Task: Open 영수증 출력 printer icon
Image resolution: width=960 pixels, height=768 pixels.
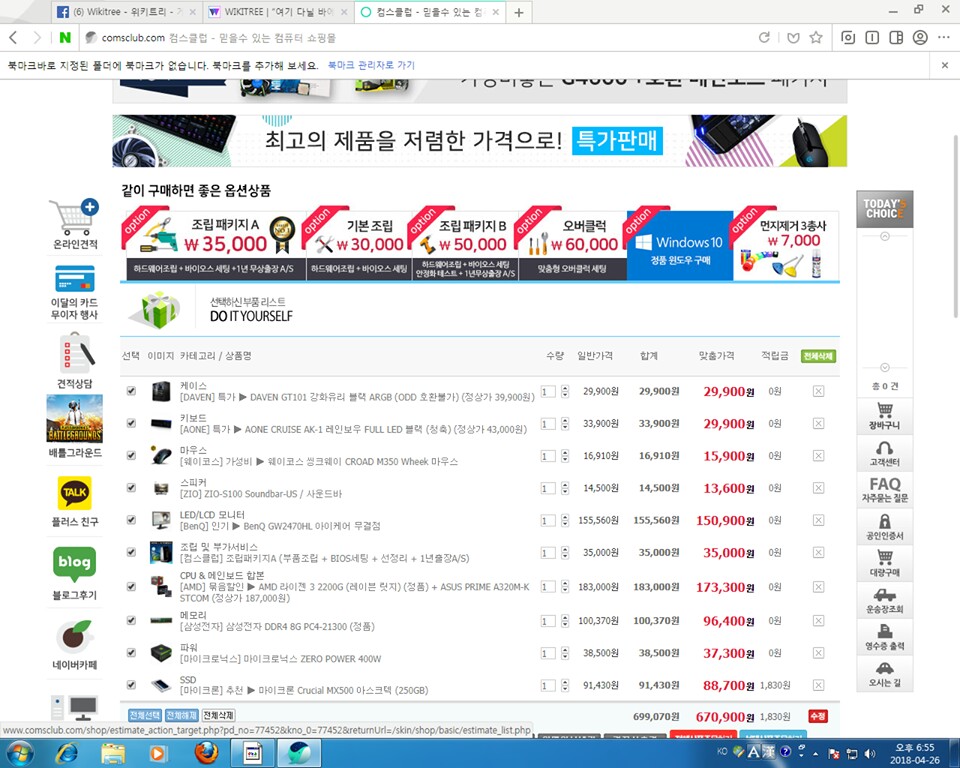Action: point(885,637)
